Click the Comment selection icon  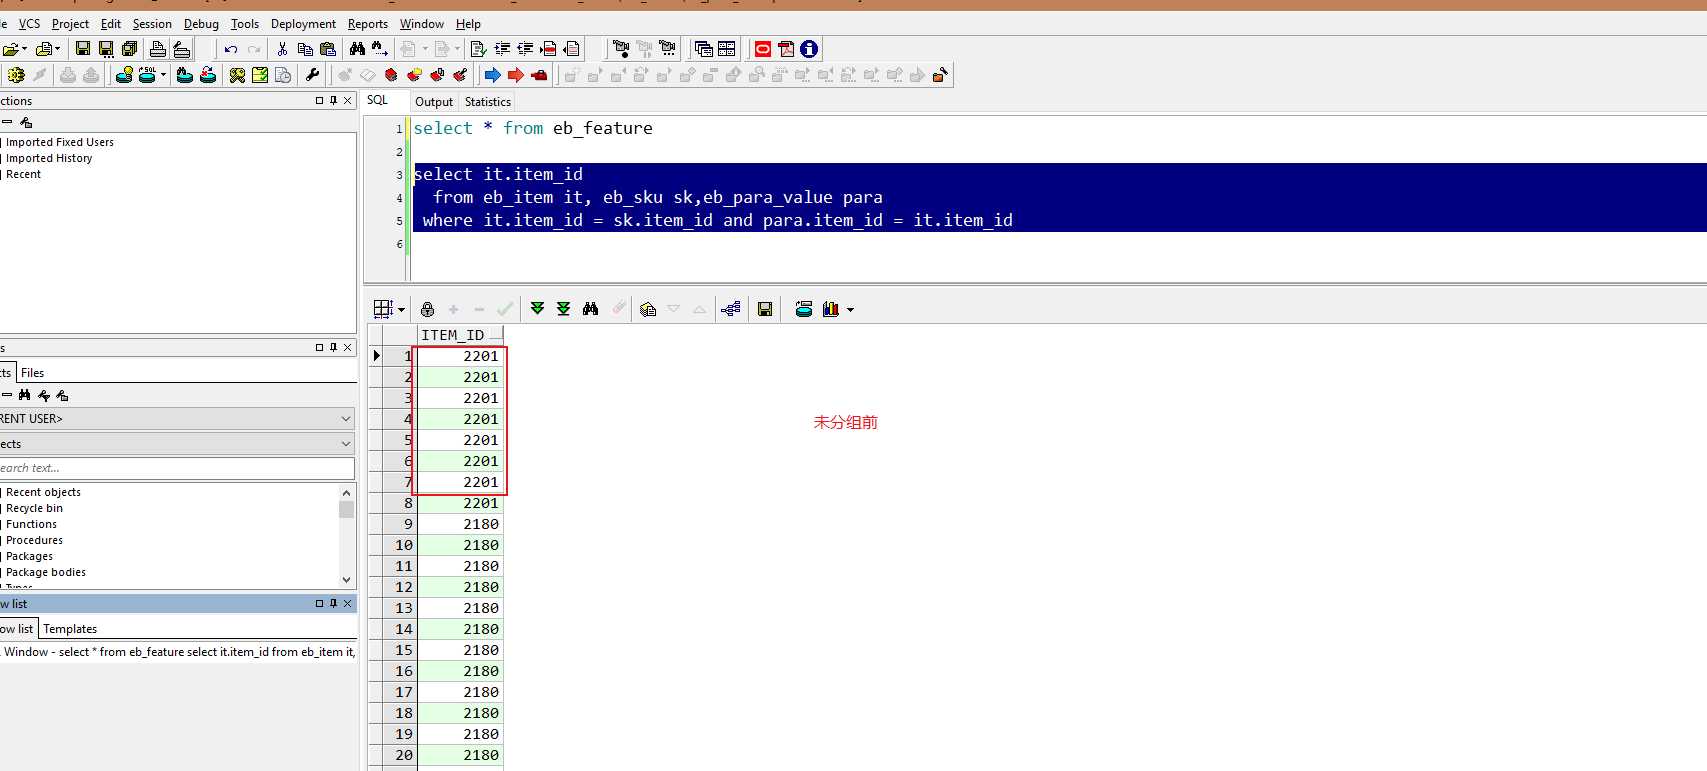tap(548, 49)
